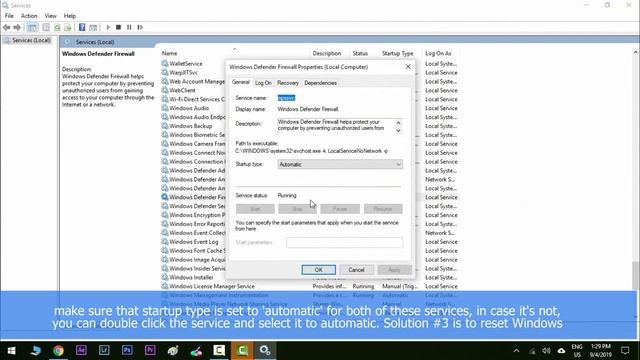The height and width of the screenshot is (360, 640).
Task: Open Adobe After Effects from the taskbar
Action: (81, 351)
